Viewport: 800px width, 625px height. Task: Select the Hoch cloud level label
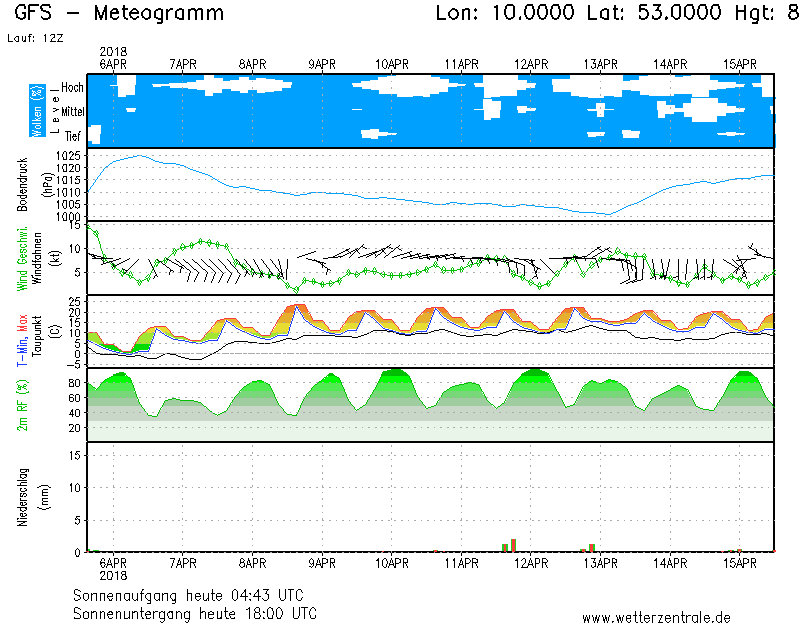point(72,88)
